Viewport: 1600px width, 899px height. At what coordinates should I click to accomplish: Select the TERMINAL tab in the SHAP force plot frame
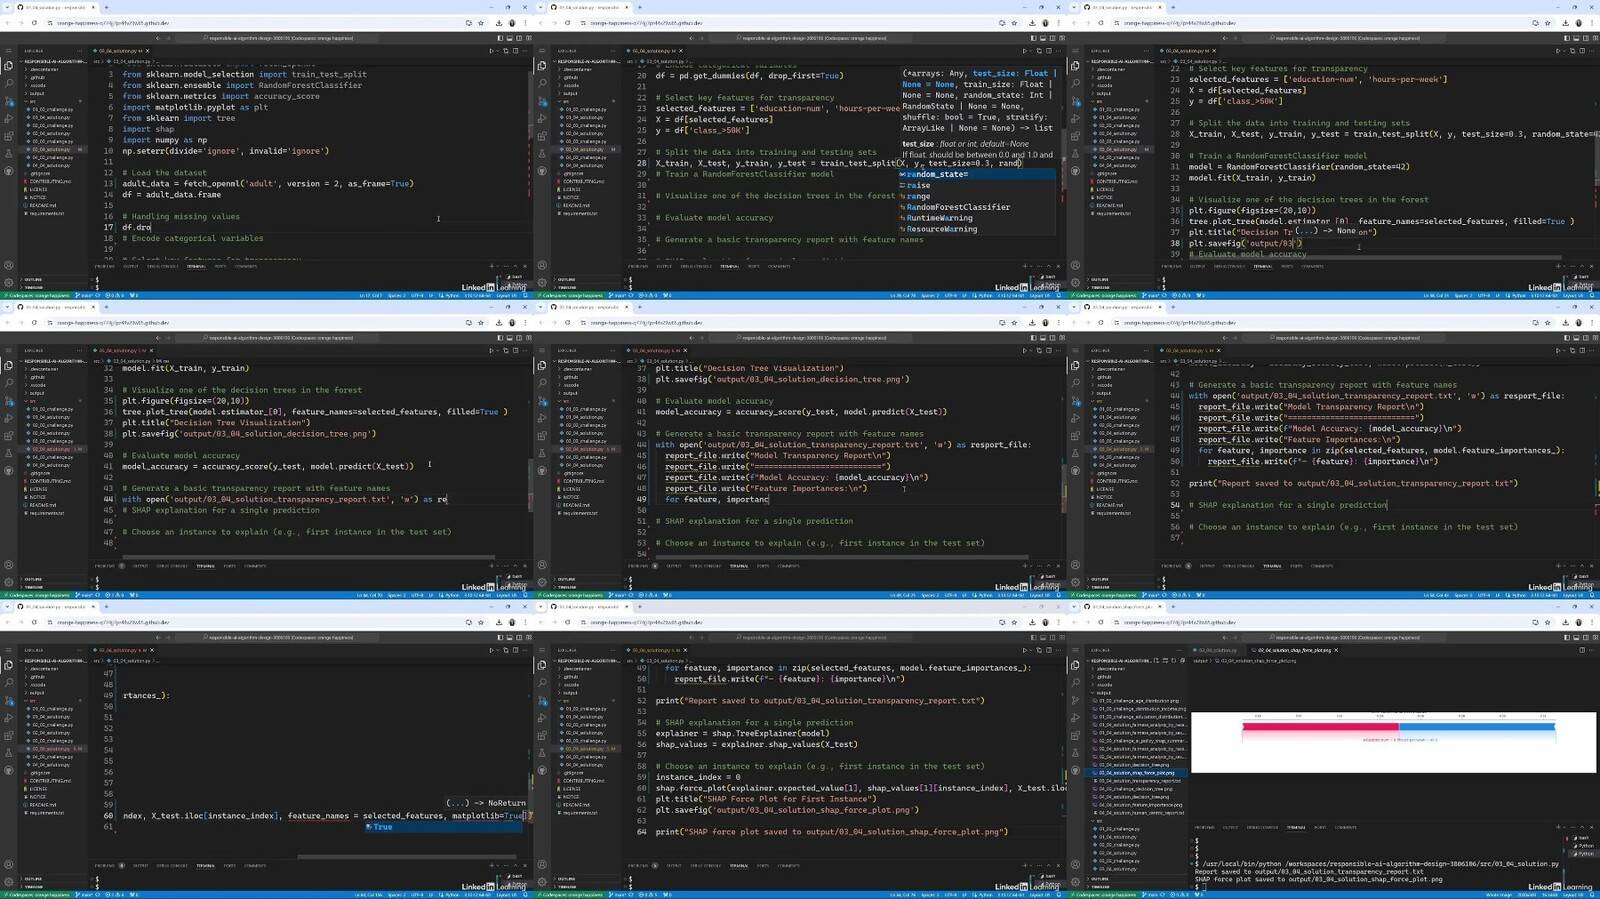pyautogui.click(x=1296, y=827)
